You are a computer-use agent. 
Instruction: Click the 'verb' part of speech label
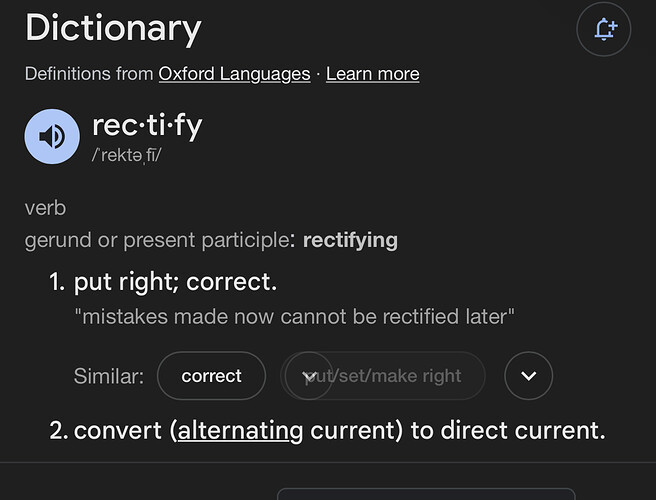point(45,208)
